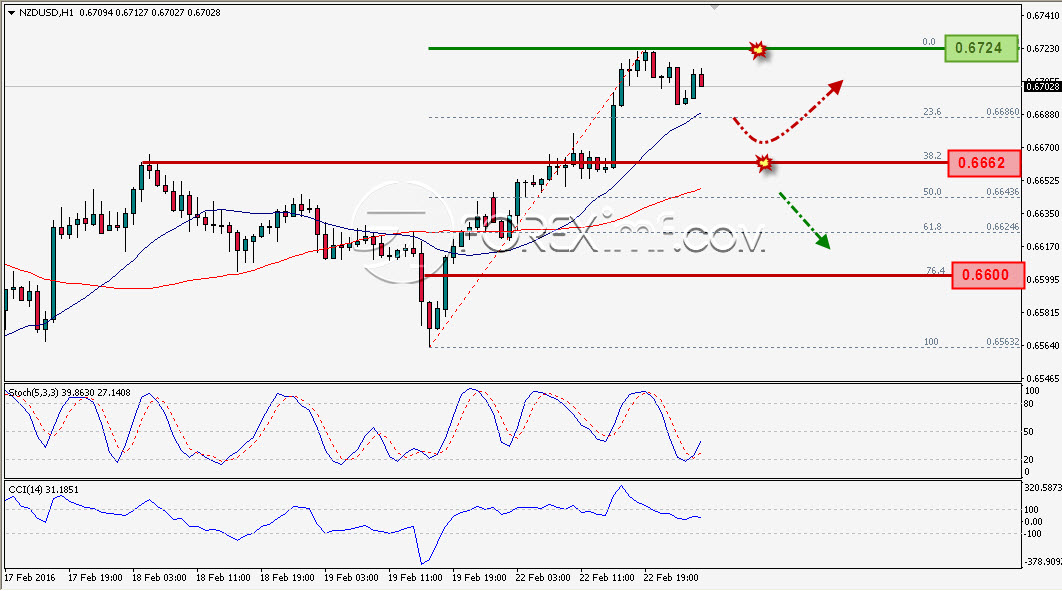Click price axis value 0.65465
Viewport: 1062px width, 591px height.
(1043, 378)
